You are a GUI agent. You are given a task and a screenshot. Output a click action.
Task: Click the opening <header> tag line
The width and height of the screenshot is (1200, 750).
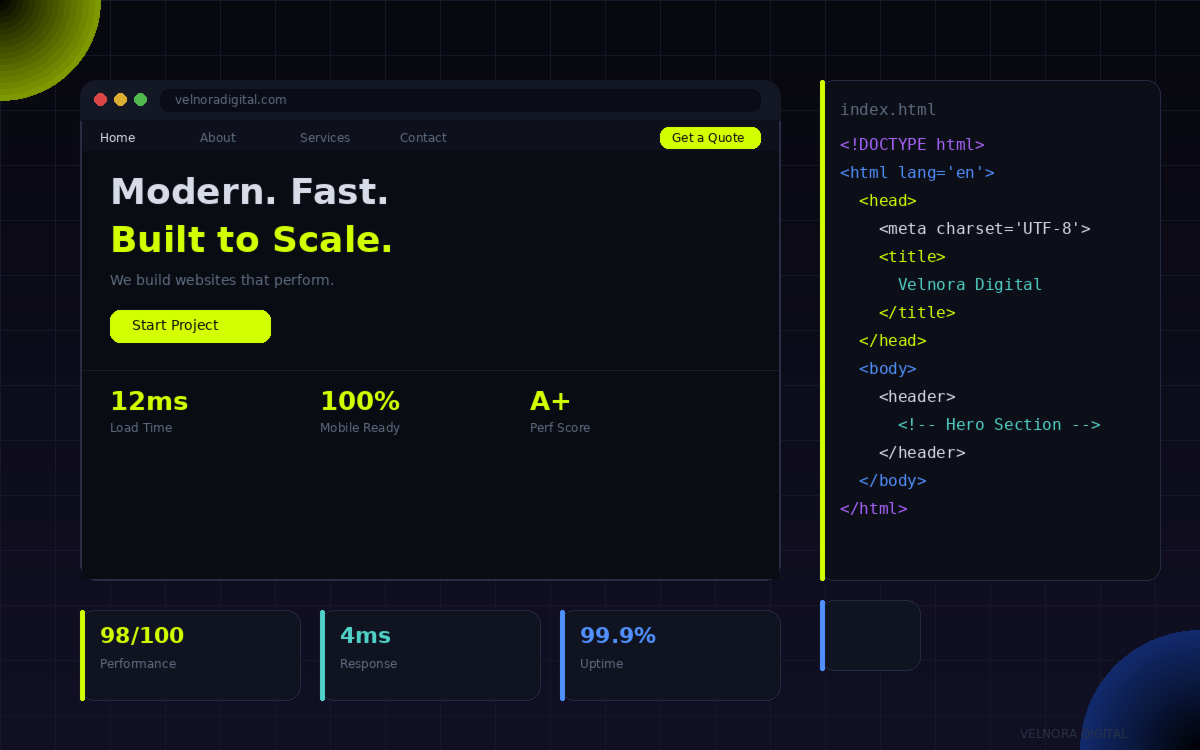pyautogui.click(x=917, y=397)
